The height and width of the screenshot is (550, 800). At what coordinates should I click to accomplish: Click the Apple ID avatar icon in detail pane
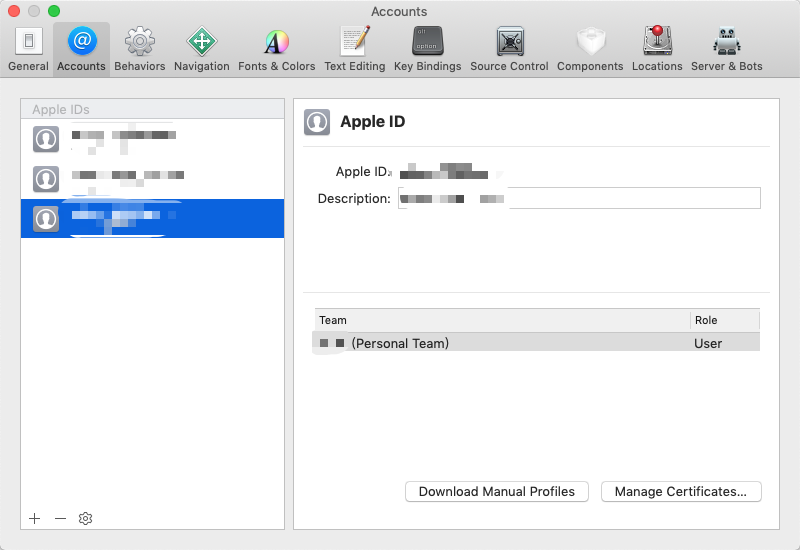click(317, 122)
